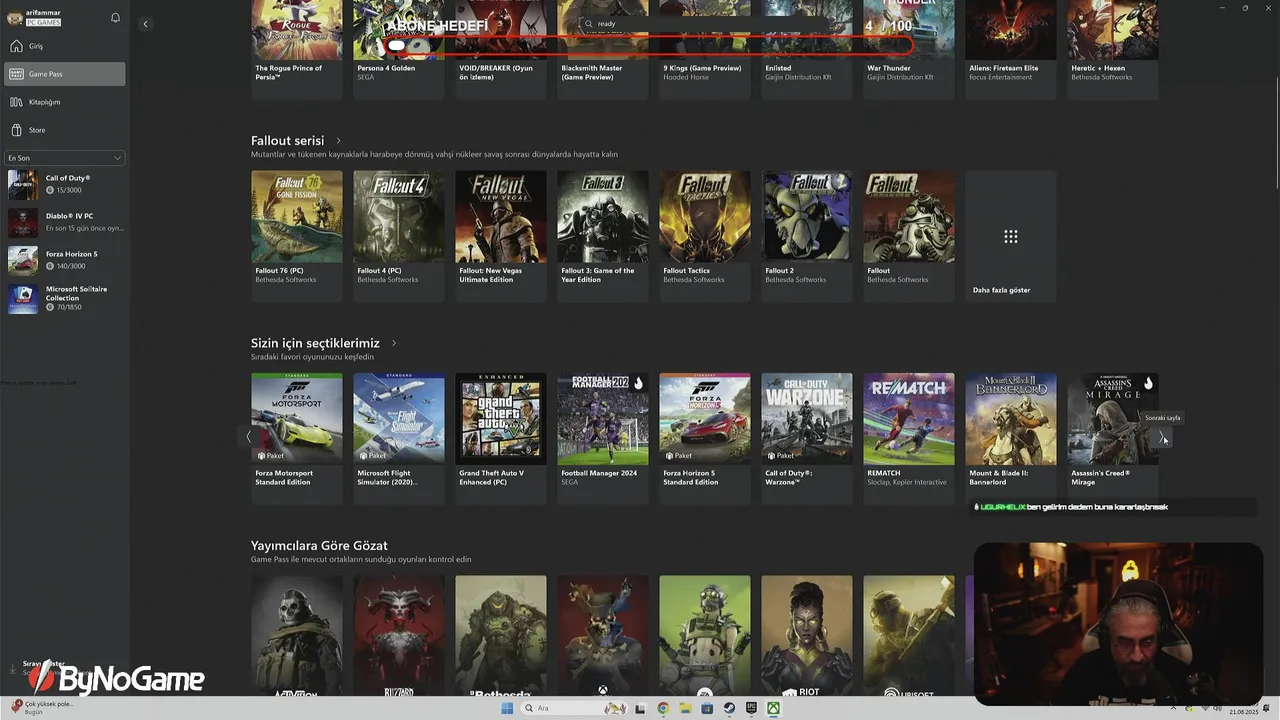Open Forza Horizon 5 in recent list
The width and height of the screenshot is (1280, 720).
(66, 260)
